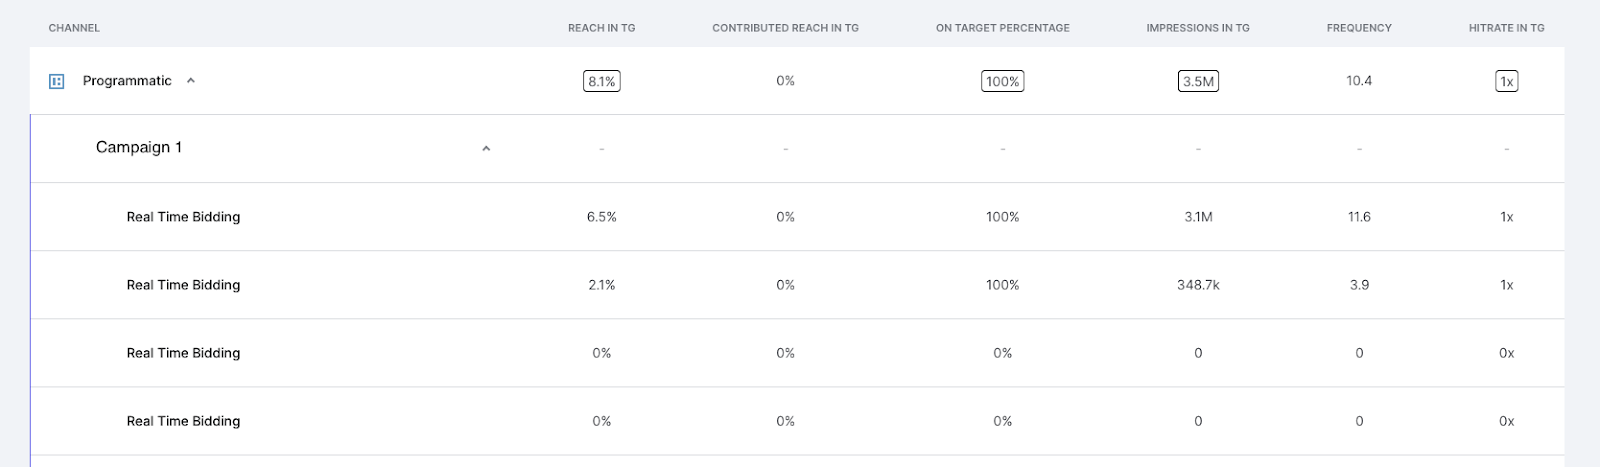Image resolution: width=1600 pixels, height=467 pixels.
Task: Click the 11.6 frequency value
Action: point(1359,217)
